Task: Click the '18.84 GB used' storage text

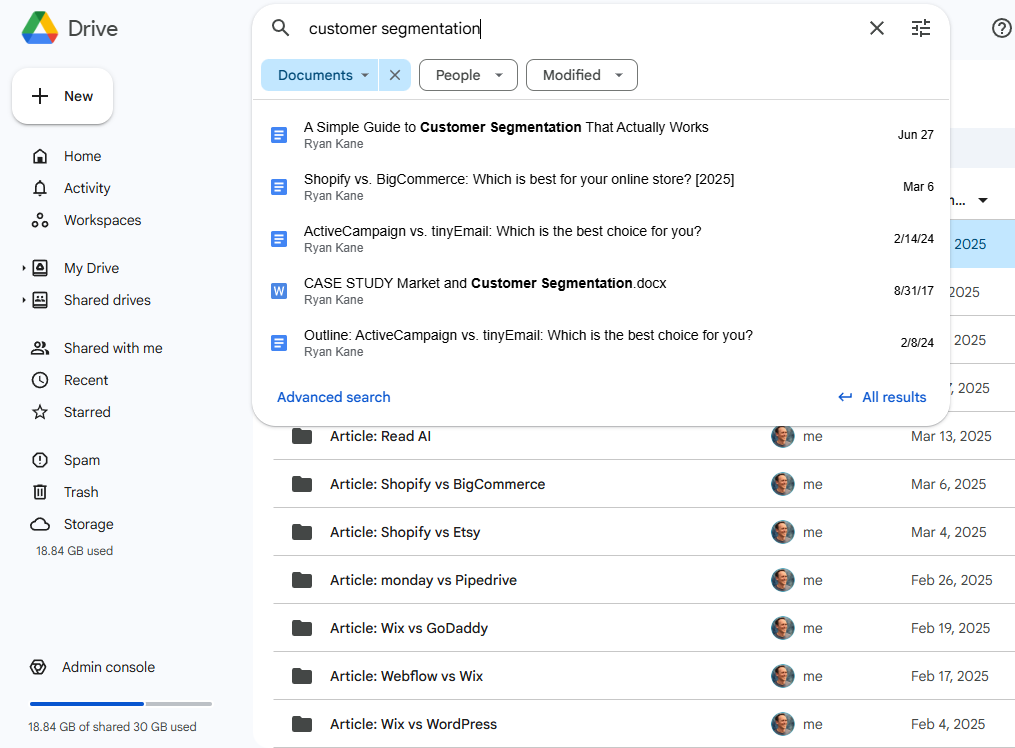Action: pos(74,551)
